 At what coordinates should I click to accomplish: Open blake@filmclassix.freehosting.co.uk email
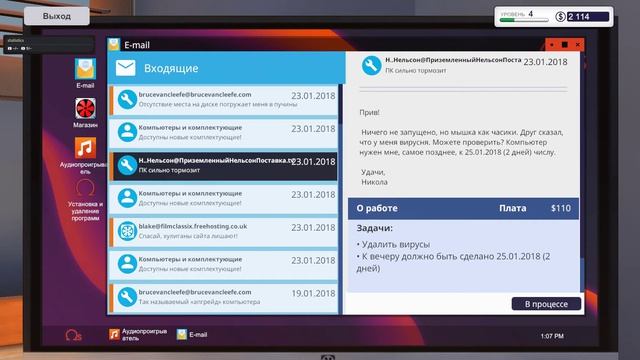tap(224, 231)
